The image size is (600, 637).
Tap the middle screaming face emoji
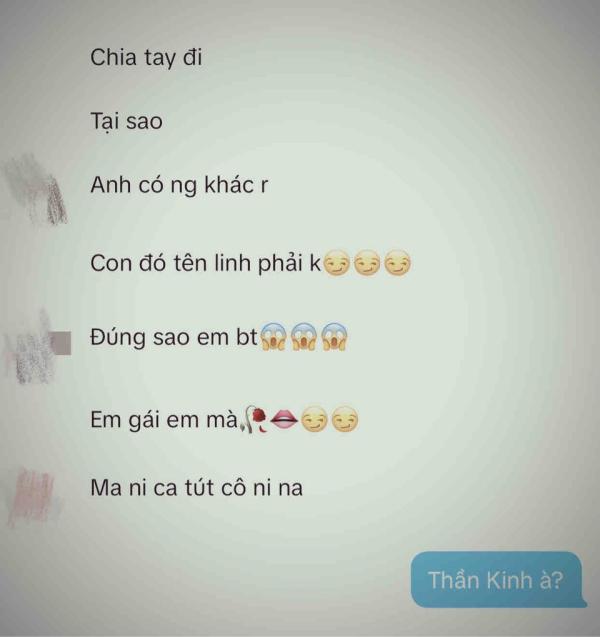(304, 337)
